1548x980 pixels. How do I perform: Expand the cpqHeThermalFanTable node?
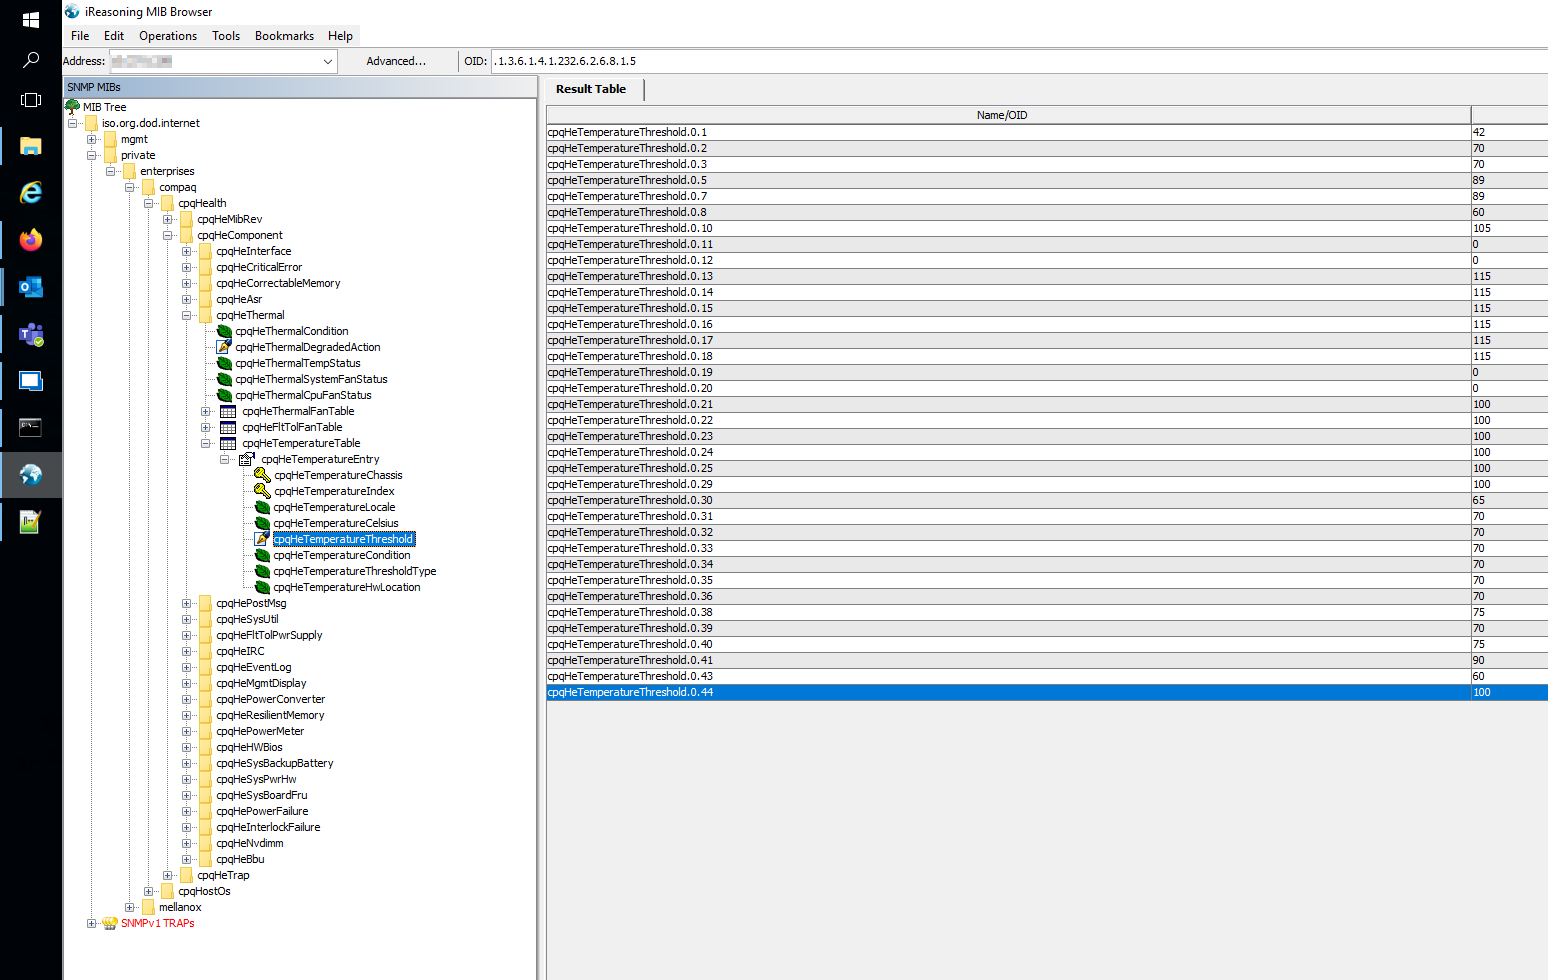206,411
